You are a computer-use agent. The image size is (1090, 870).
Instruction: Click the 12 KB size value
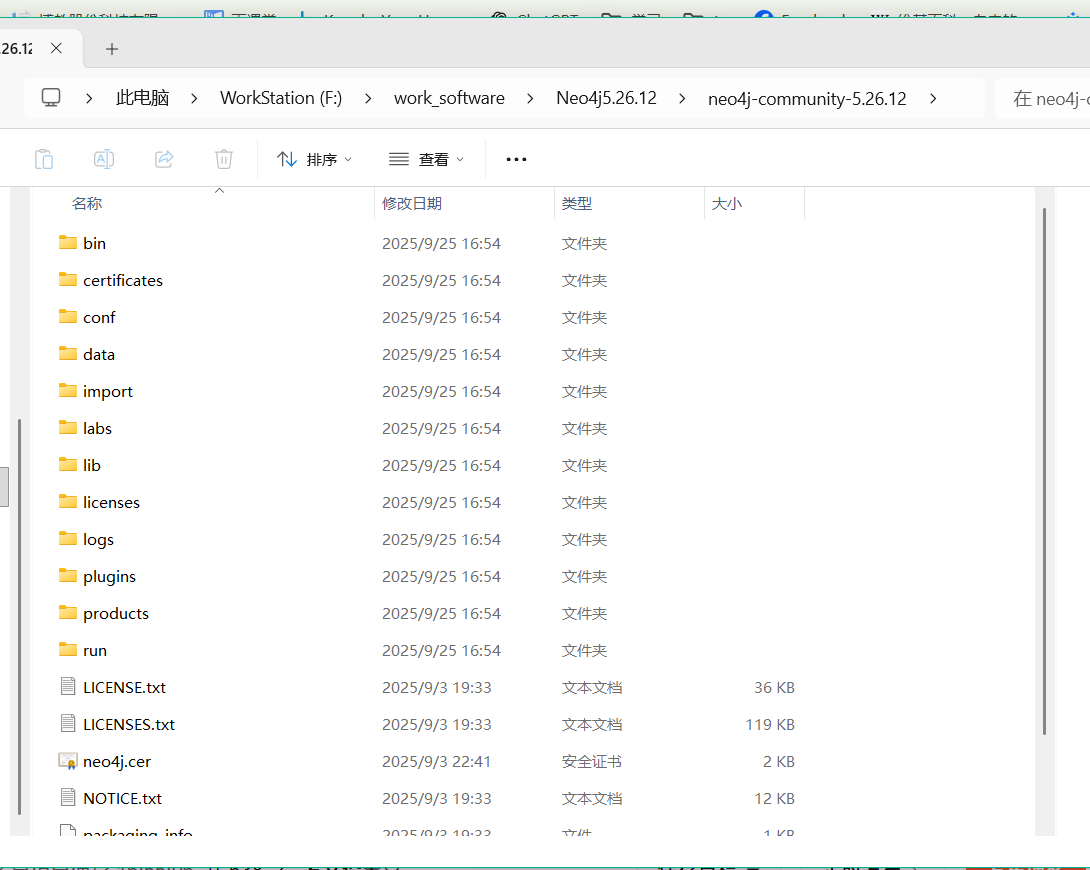pyautogui.click(x=774, y=798)
